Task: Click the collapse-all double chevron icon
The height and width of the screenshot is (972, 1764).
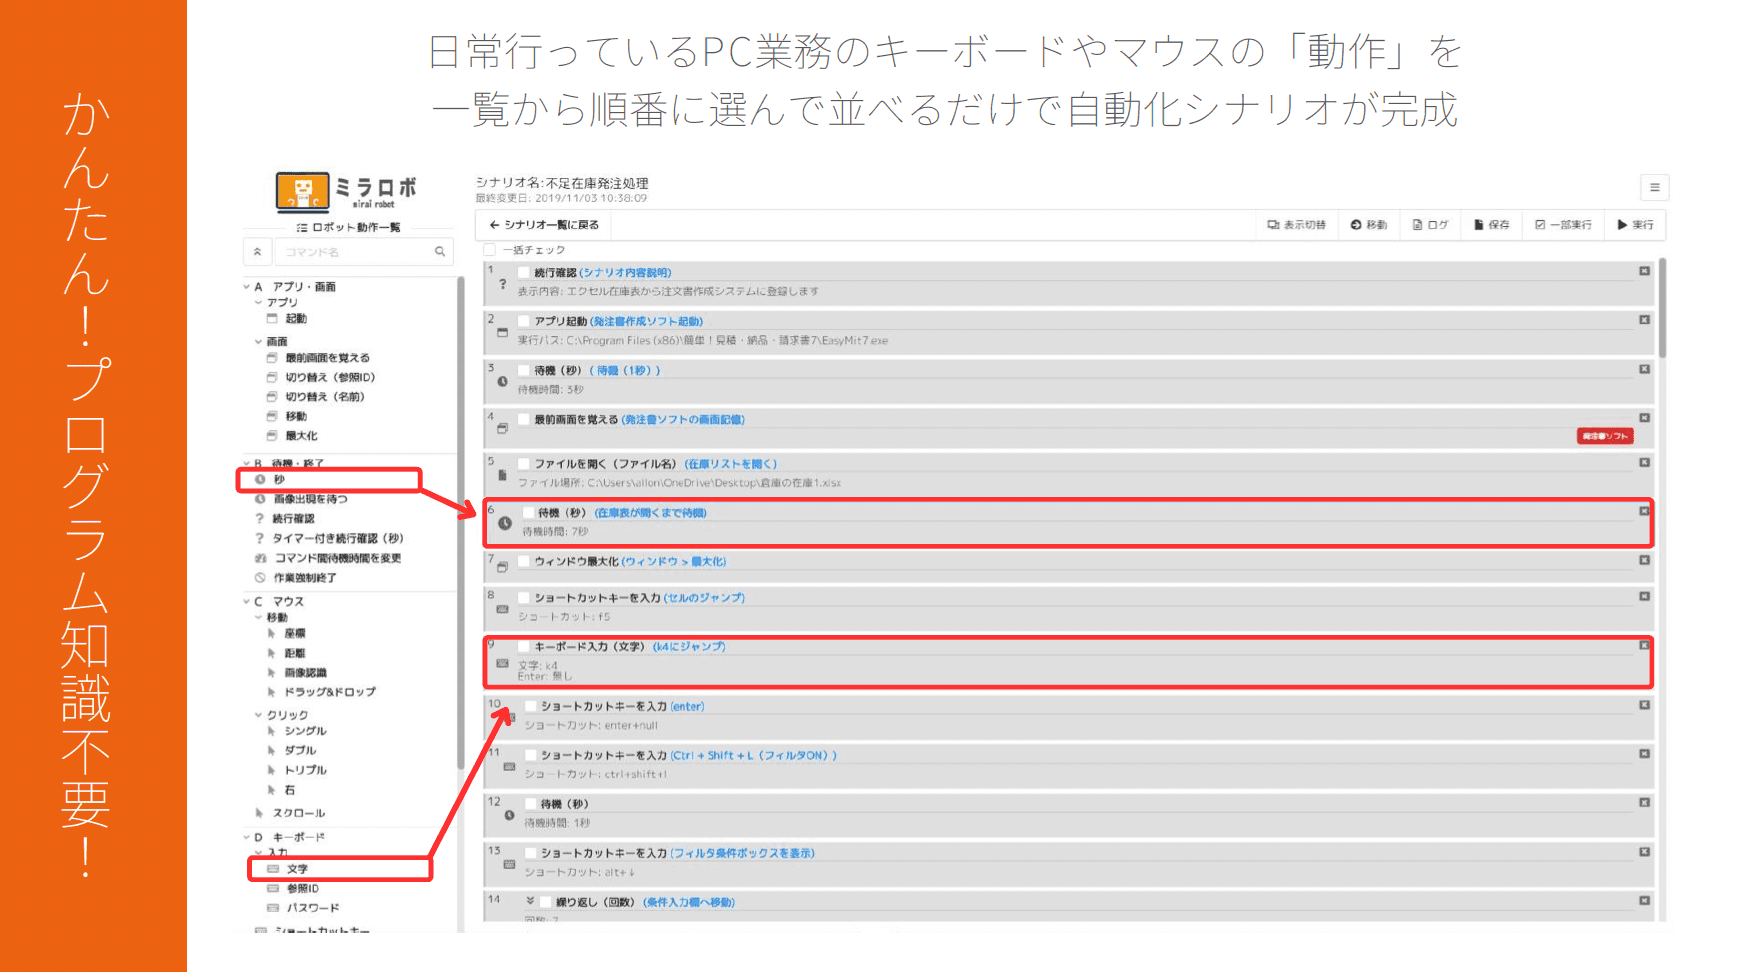Action: [x=257, y=252]
